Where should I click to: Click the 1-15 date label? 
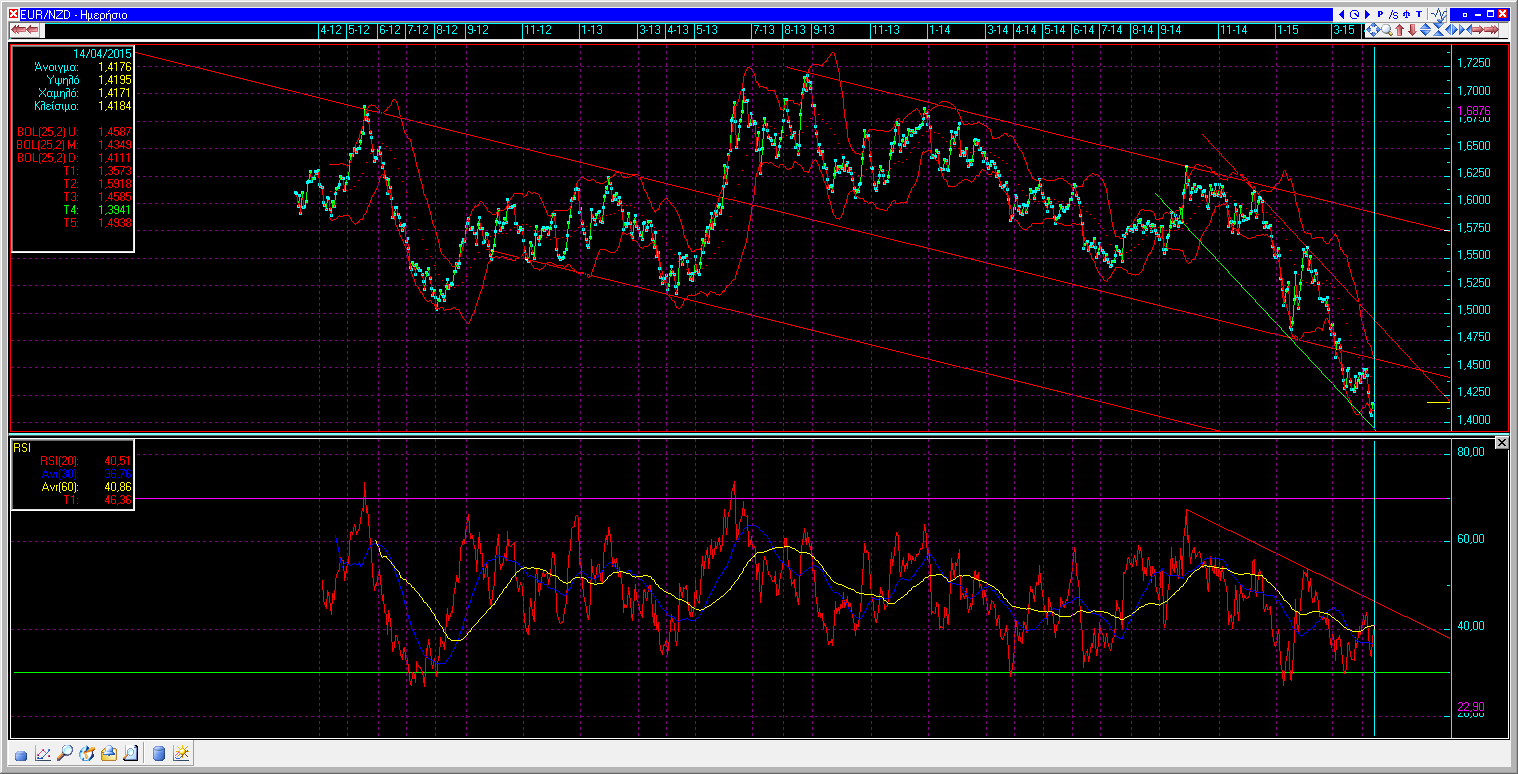[x=1288, y=30]
